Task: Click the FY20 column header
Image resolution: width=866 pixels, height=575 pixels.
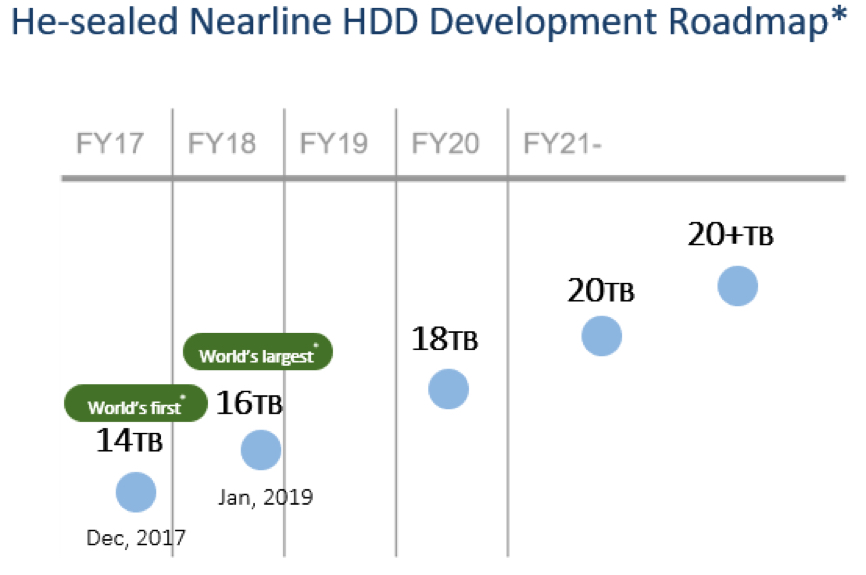Action: pos(445,144)
